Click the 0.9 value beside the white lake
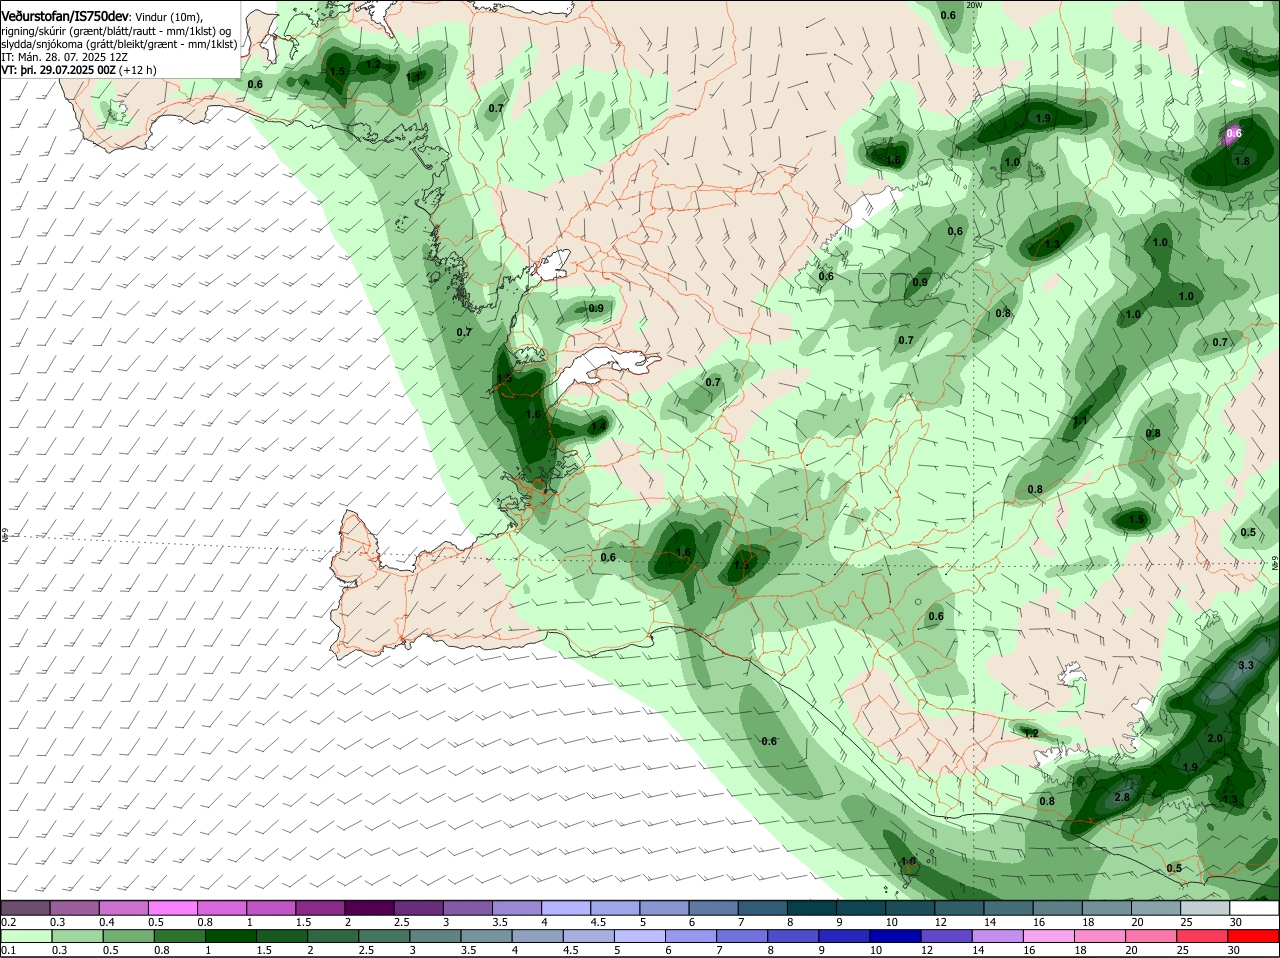This screenshot has height=958, width=1280. point(596,308)
